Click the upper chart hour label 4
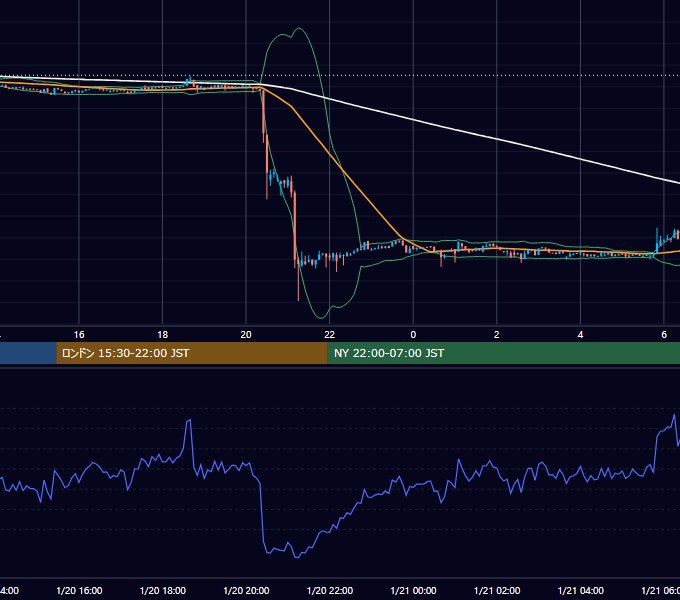This screenshot has height=600, width=680. pyautogui.click(x=580, y=335)
